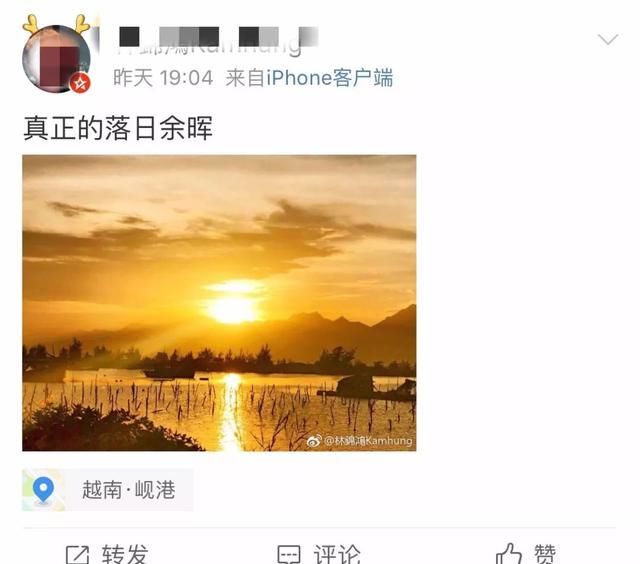The width and height of the screenshot is (640, 564).
Task: Toggle 赞 like on this post
Action: [545, 554]
